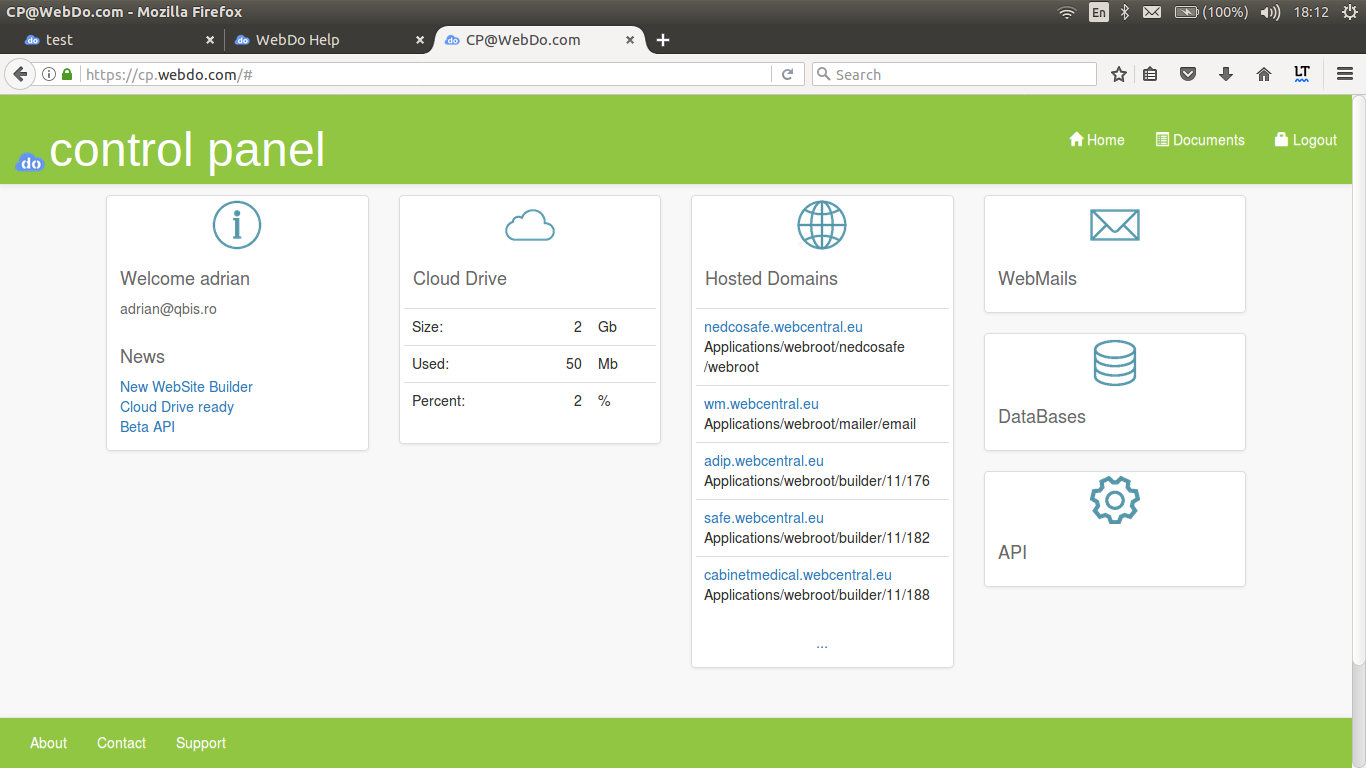Click the URL address bar
This screenshot has height=768, width=1366.
[x=427, y=74]
